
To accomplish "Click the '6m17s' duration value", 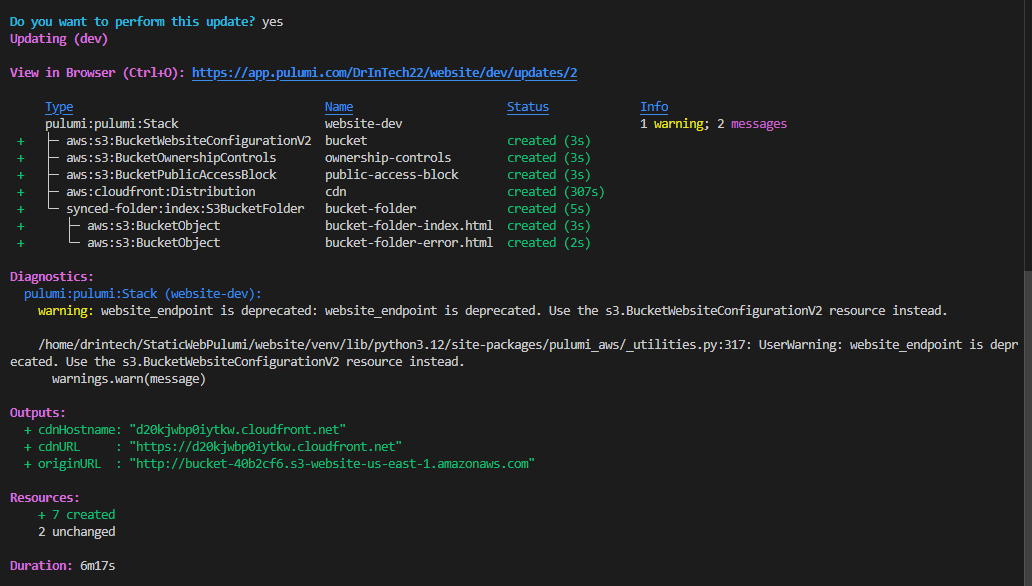I will 97,566.
